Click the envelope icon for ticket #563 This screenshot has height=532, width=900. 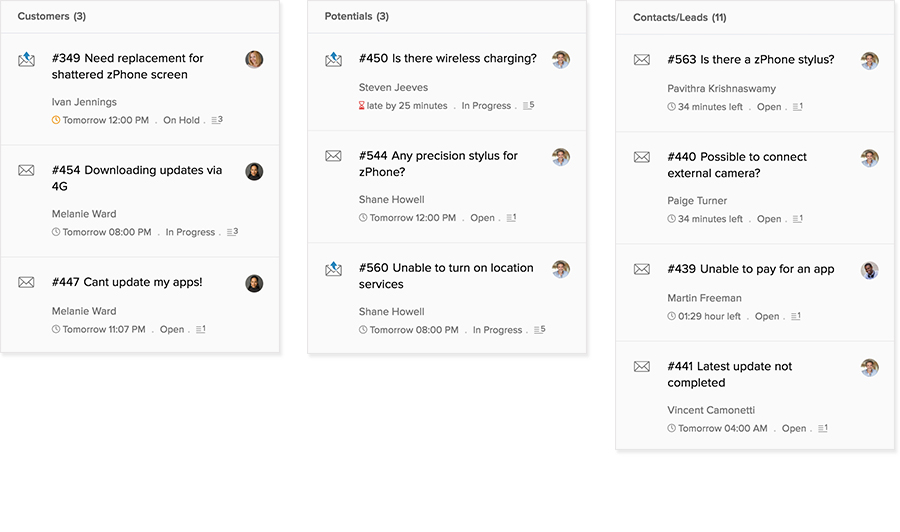click(x=642, y=60)
